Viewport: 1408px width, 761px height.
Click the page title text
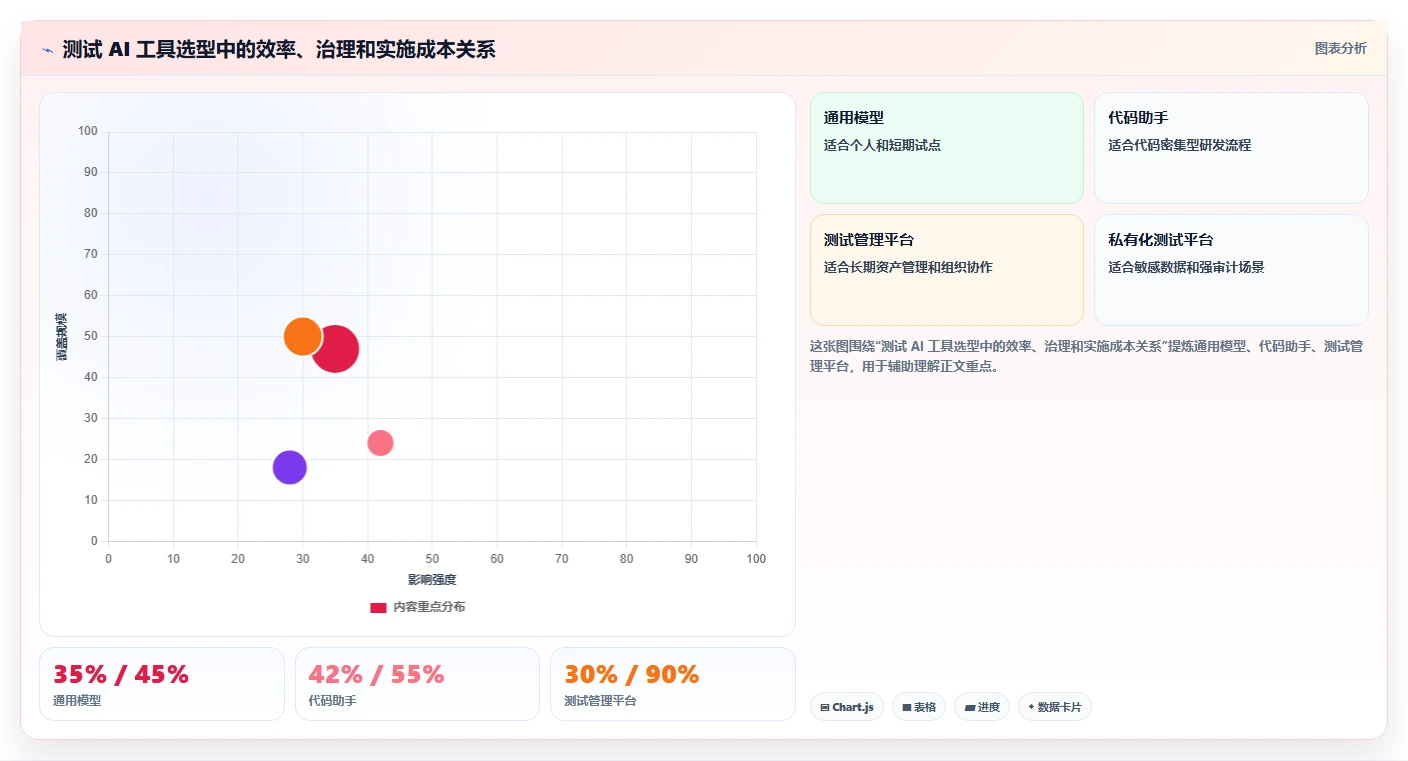pyautogui.click(x=279, y=49)
